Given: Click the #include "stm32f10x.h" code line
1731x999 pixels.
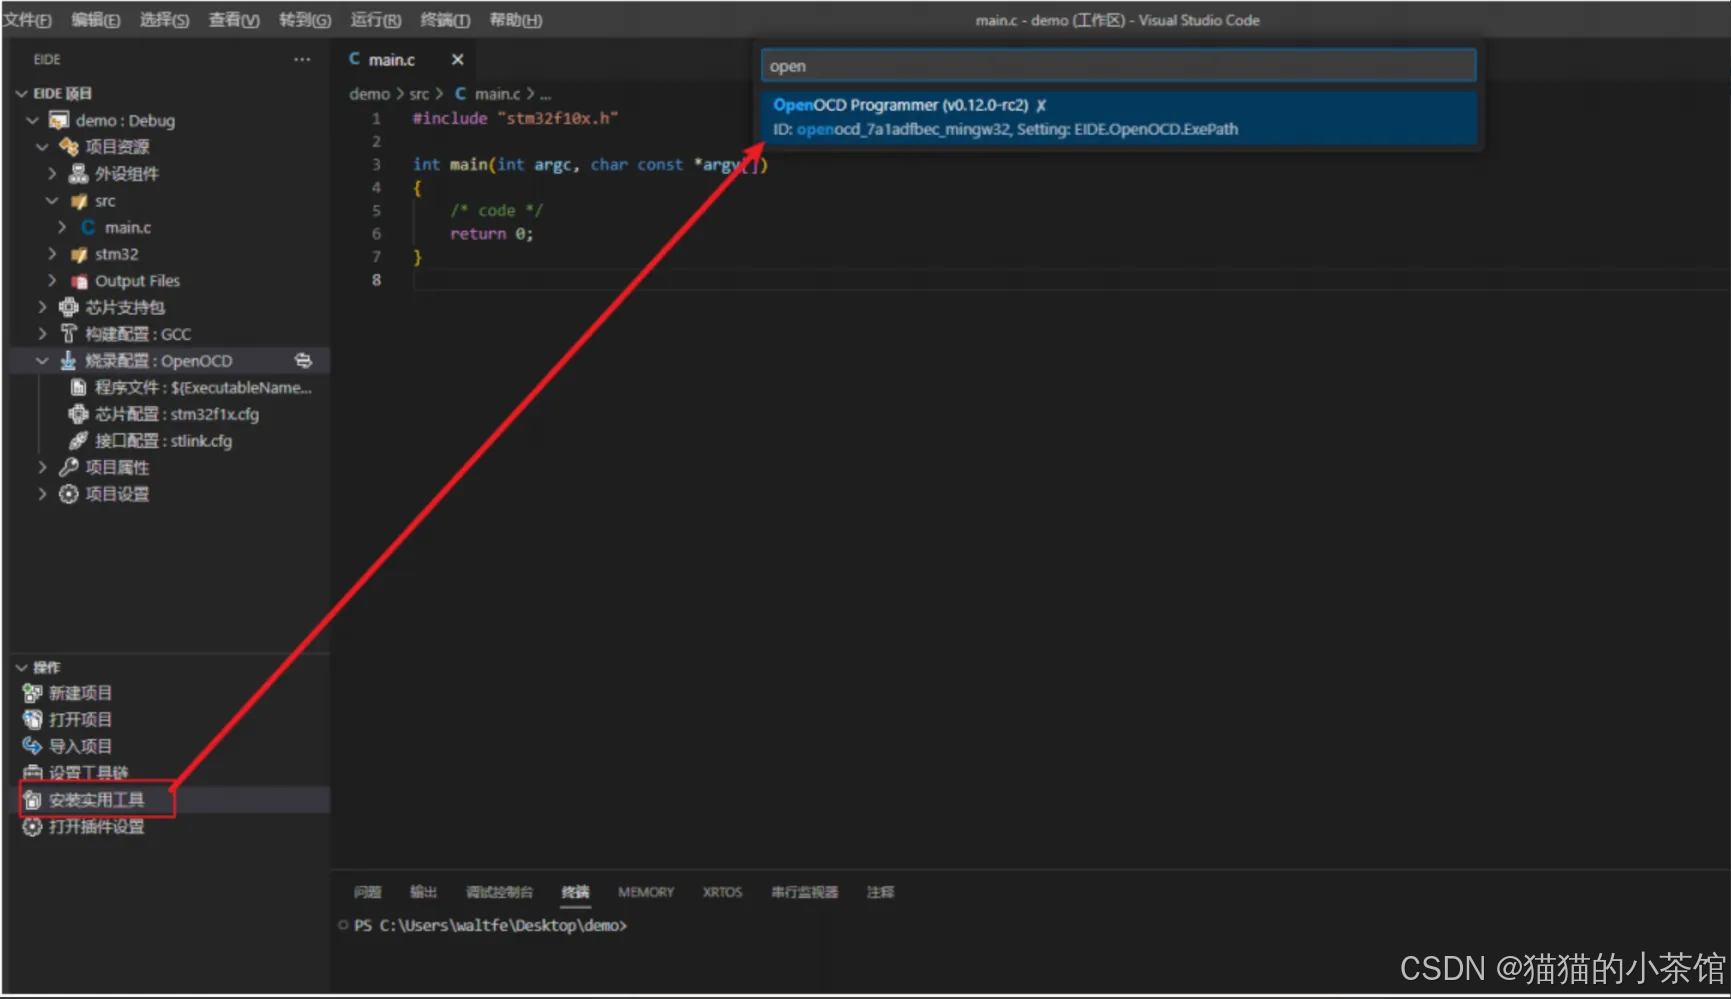Looking at the screenshot, I should [x=515, y=118].
